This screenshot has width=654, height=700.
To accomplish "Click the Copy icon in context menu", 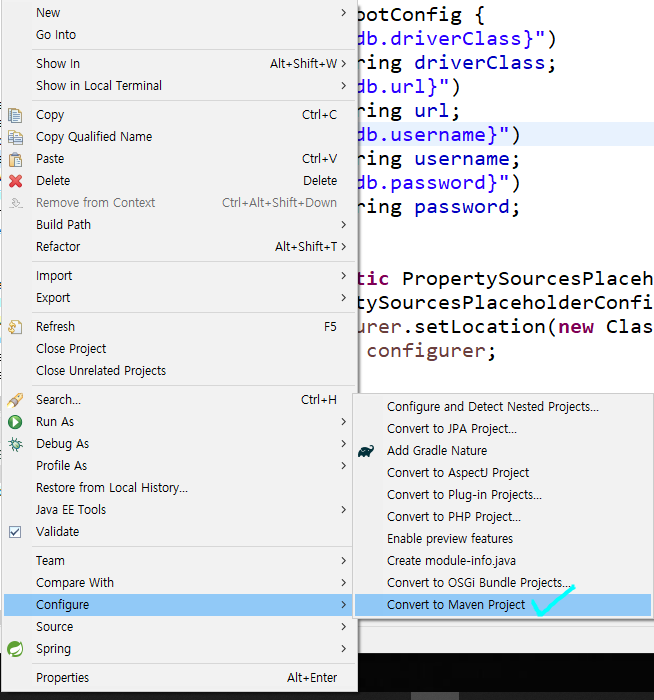I will coord(15,115).
